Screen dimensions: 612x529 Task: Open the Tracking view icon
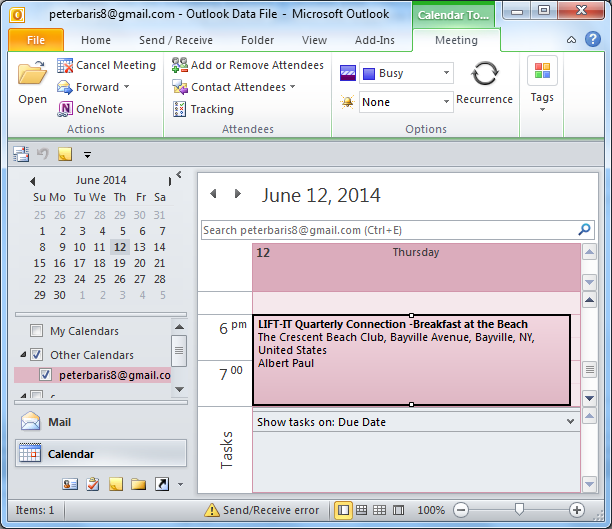[x=180, y=109]
